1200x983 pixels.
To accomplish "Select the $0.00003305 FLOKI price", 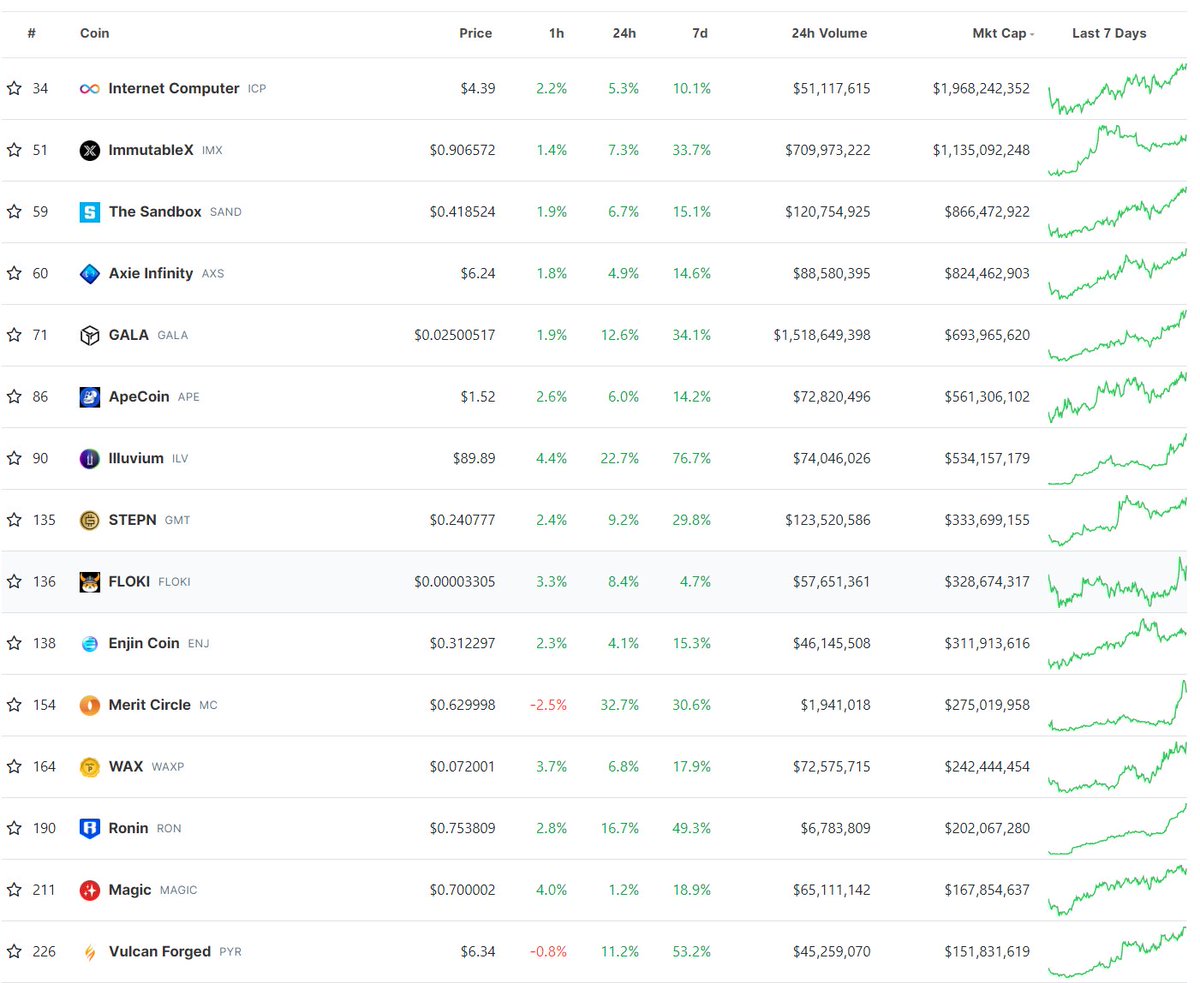I will pyautogui.click(x=454, y=582).
